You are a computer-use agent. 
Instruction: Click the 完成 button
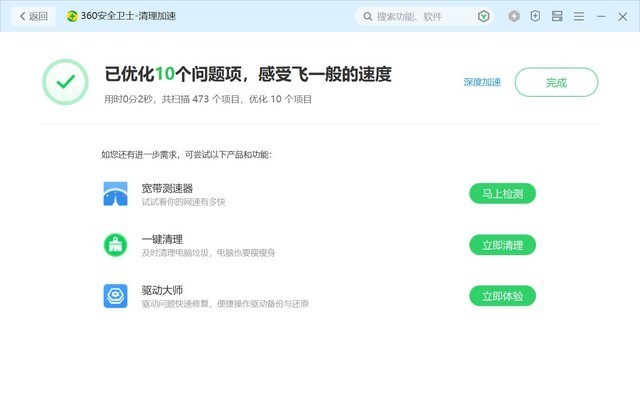tap(556, 82)
